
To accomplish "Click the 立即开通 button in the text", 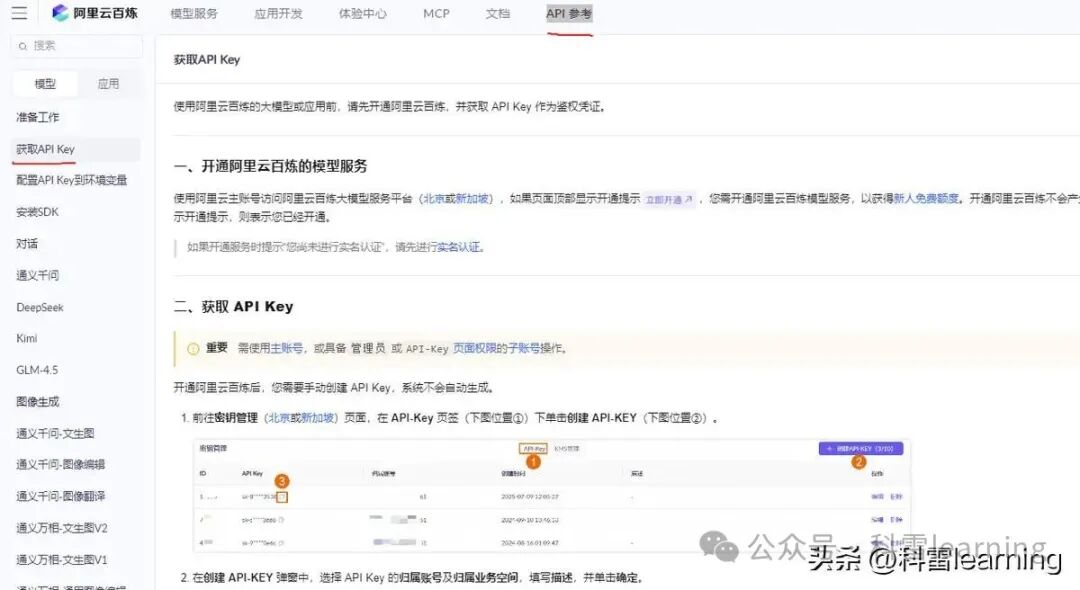I will (x=669, y=199).
